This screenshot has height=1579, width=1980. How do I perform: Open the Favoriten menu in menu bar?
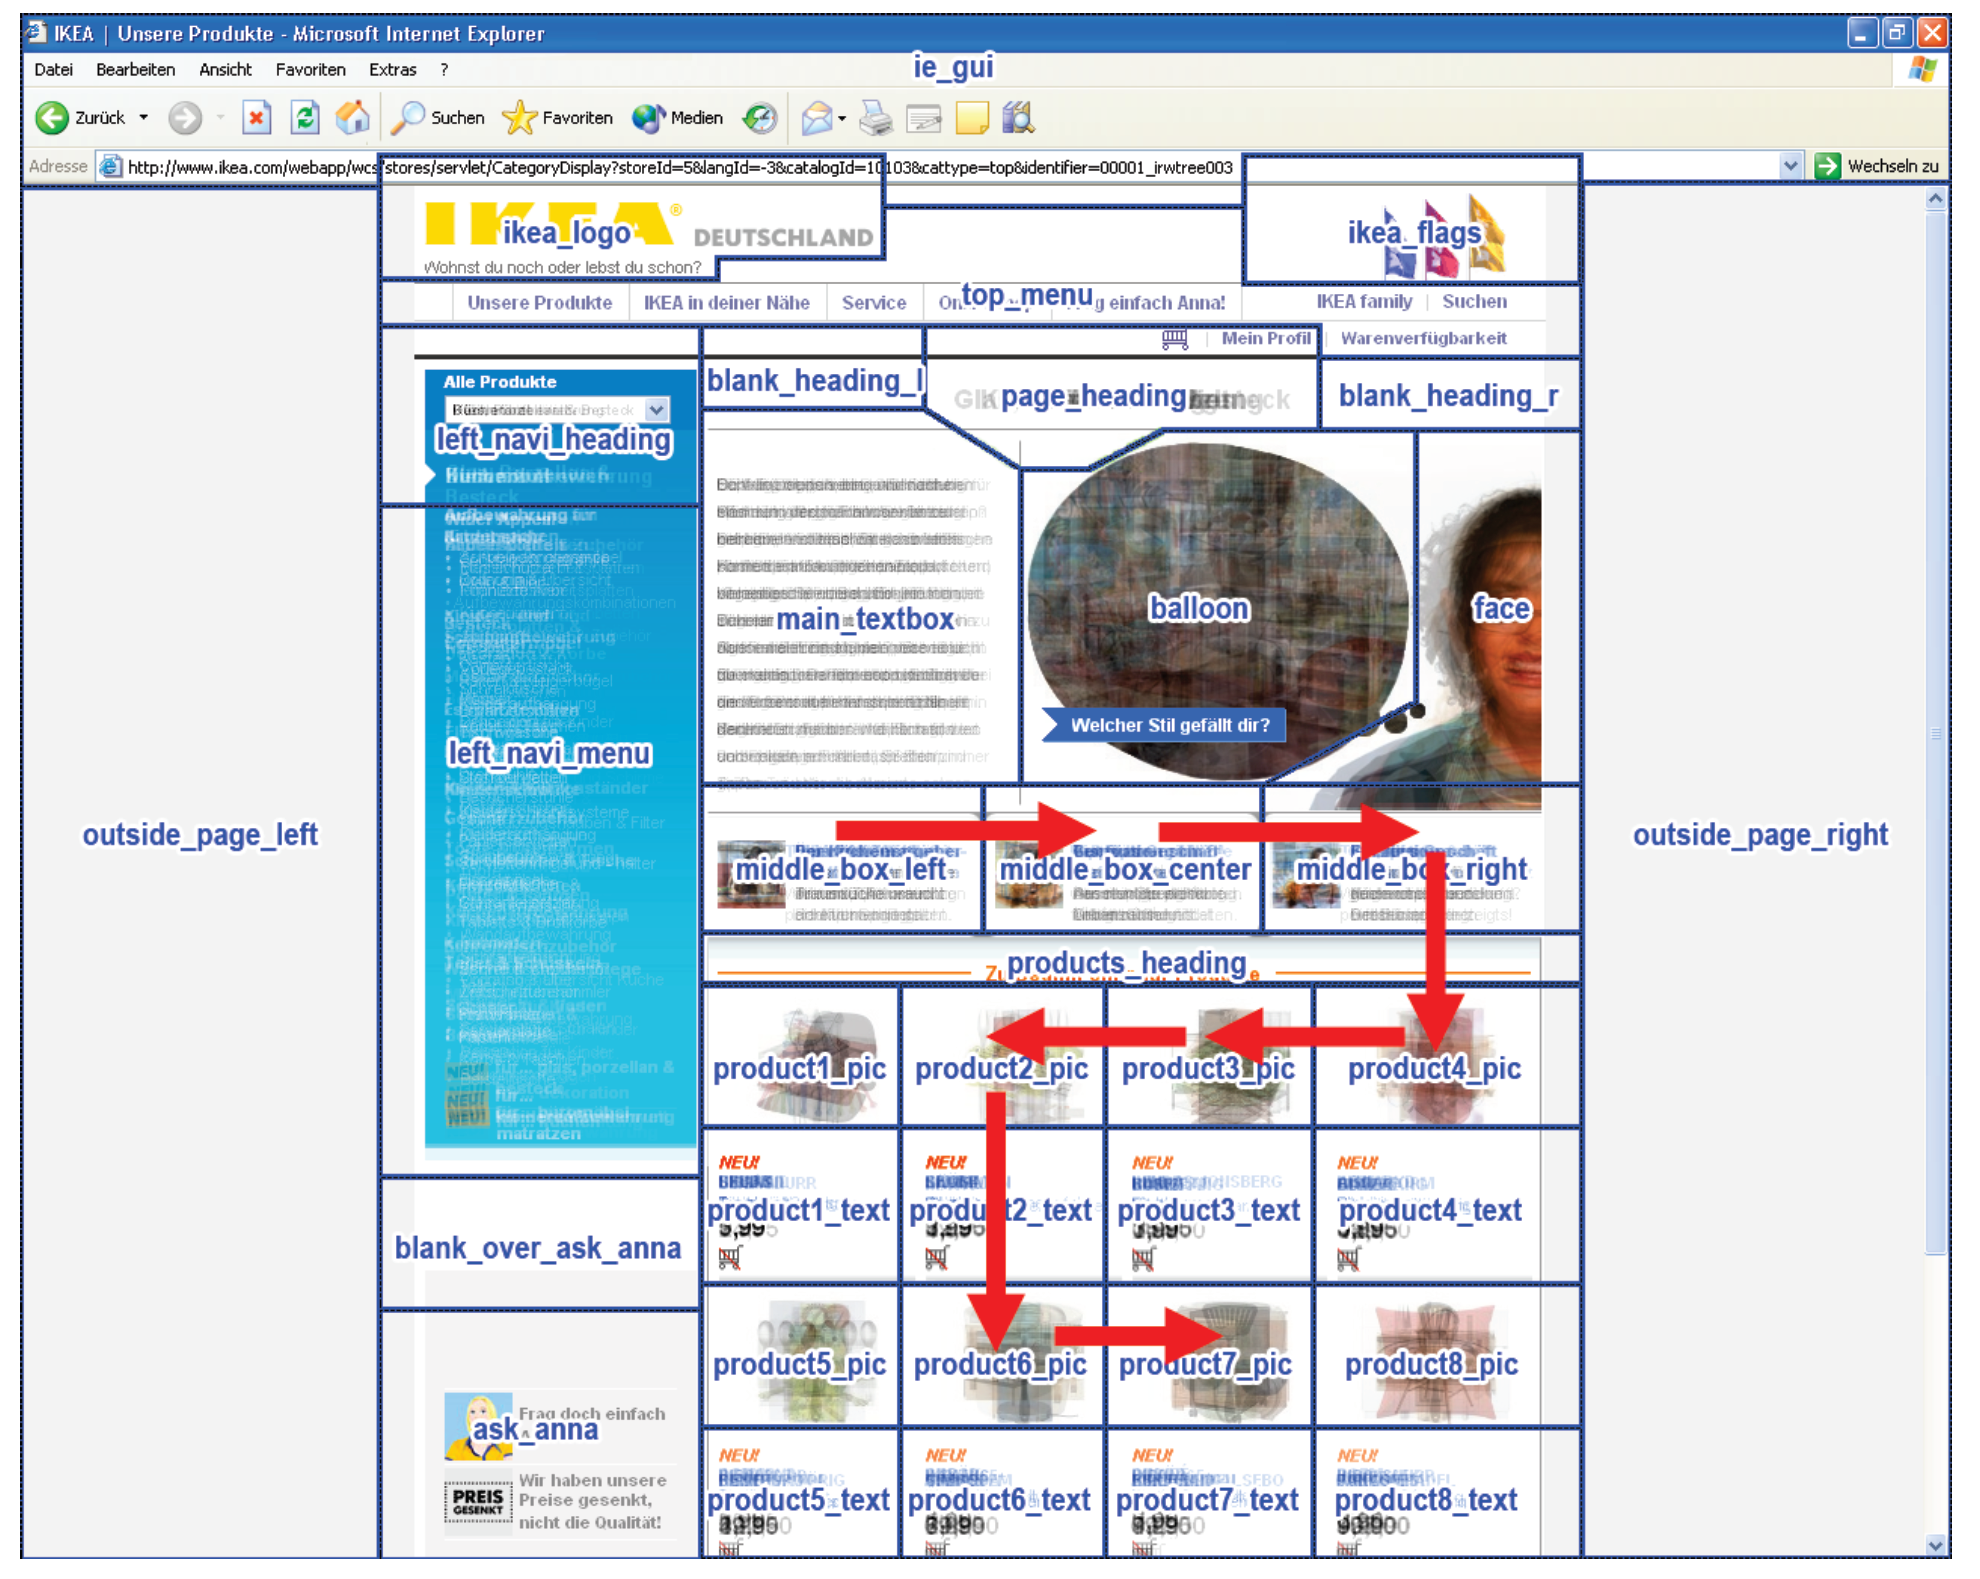[310, 70]
